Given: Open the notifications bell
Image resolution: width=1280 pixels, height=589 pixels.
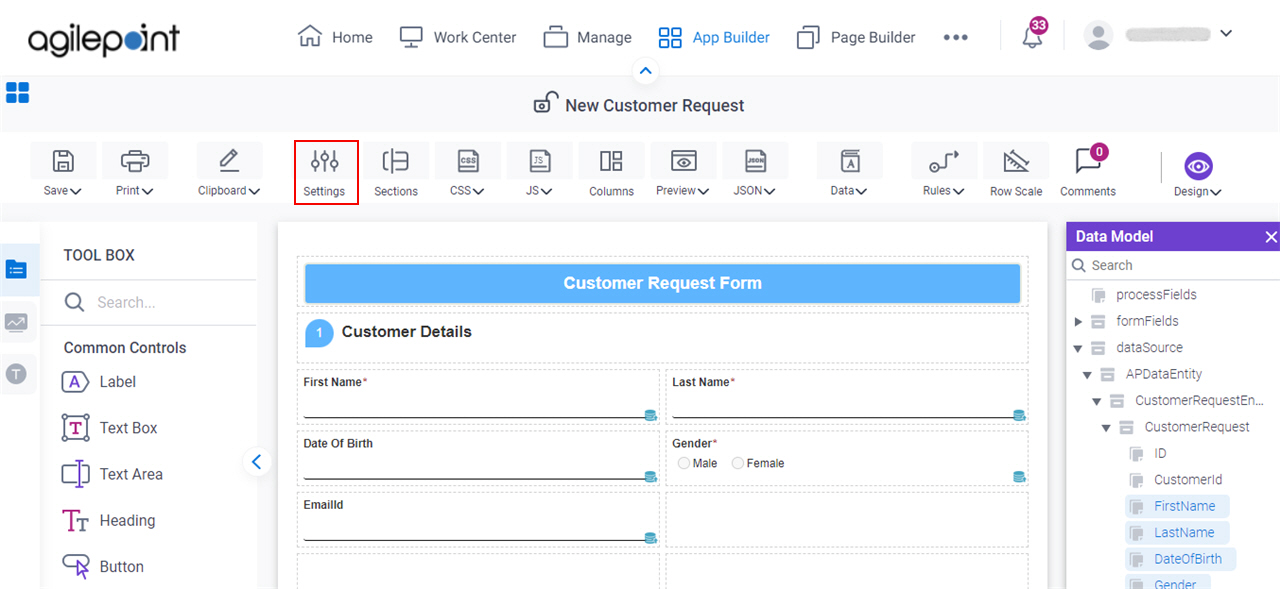Looking at the screenshot, I should click(1032, 37).
